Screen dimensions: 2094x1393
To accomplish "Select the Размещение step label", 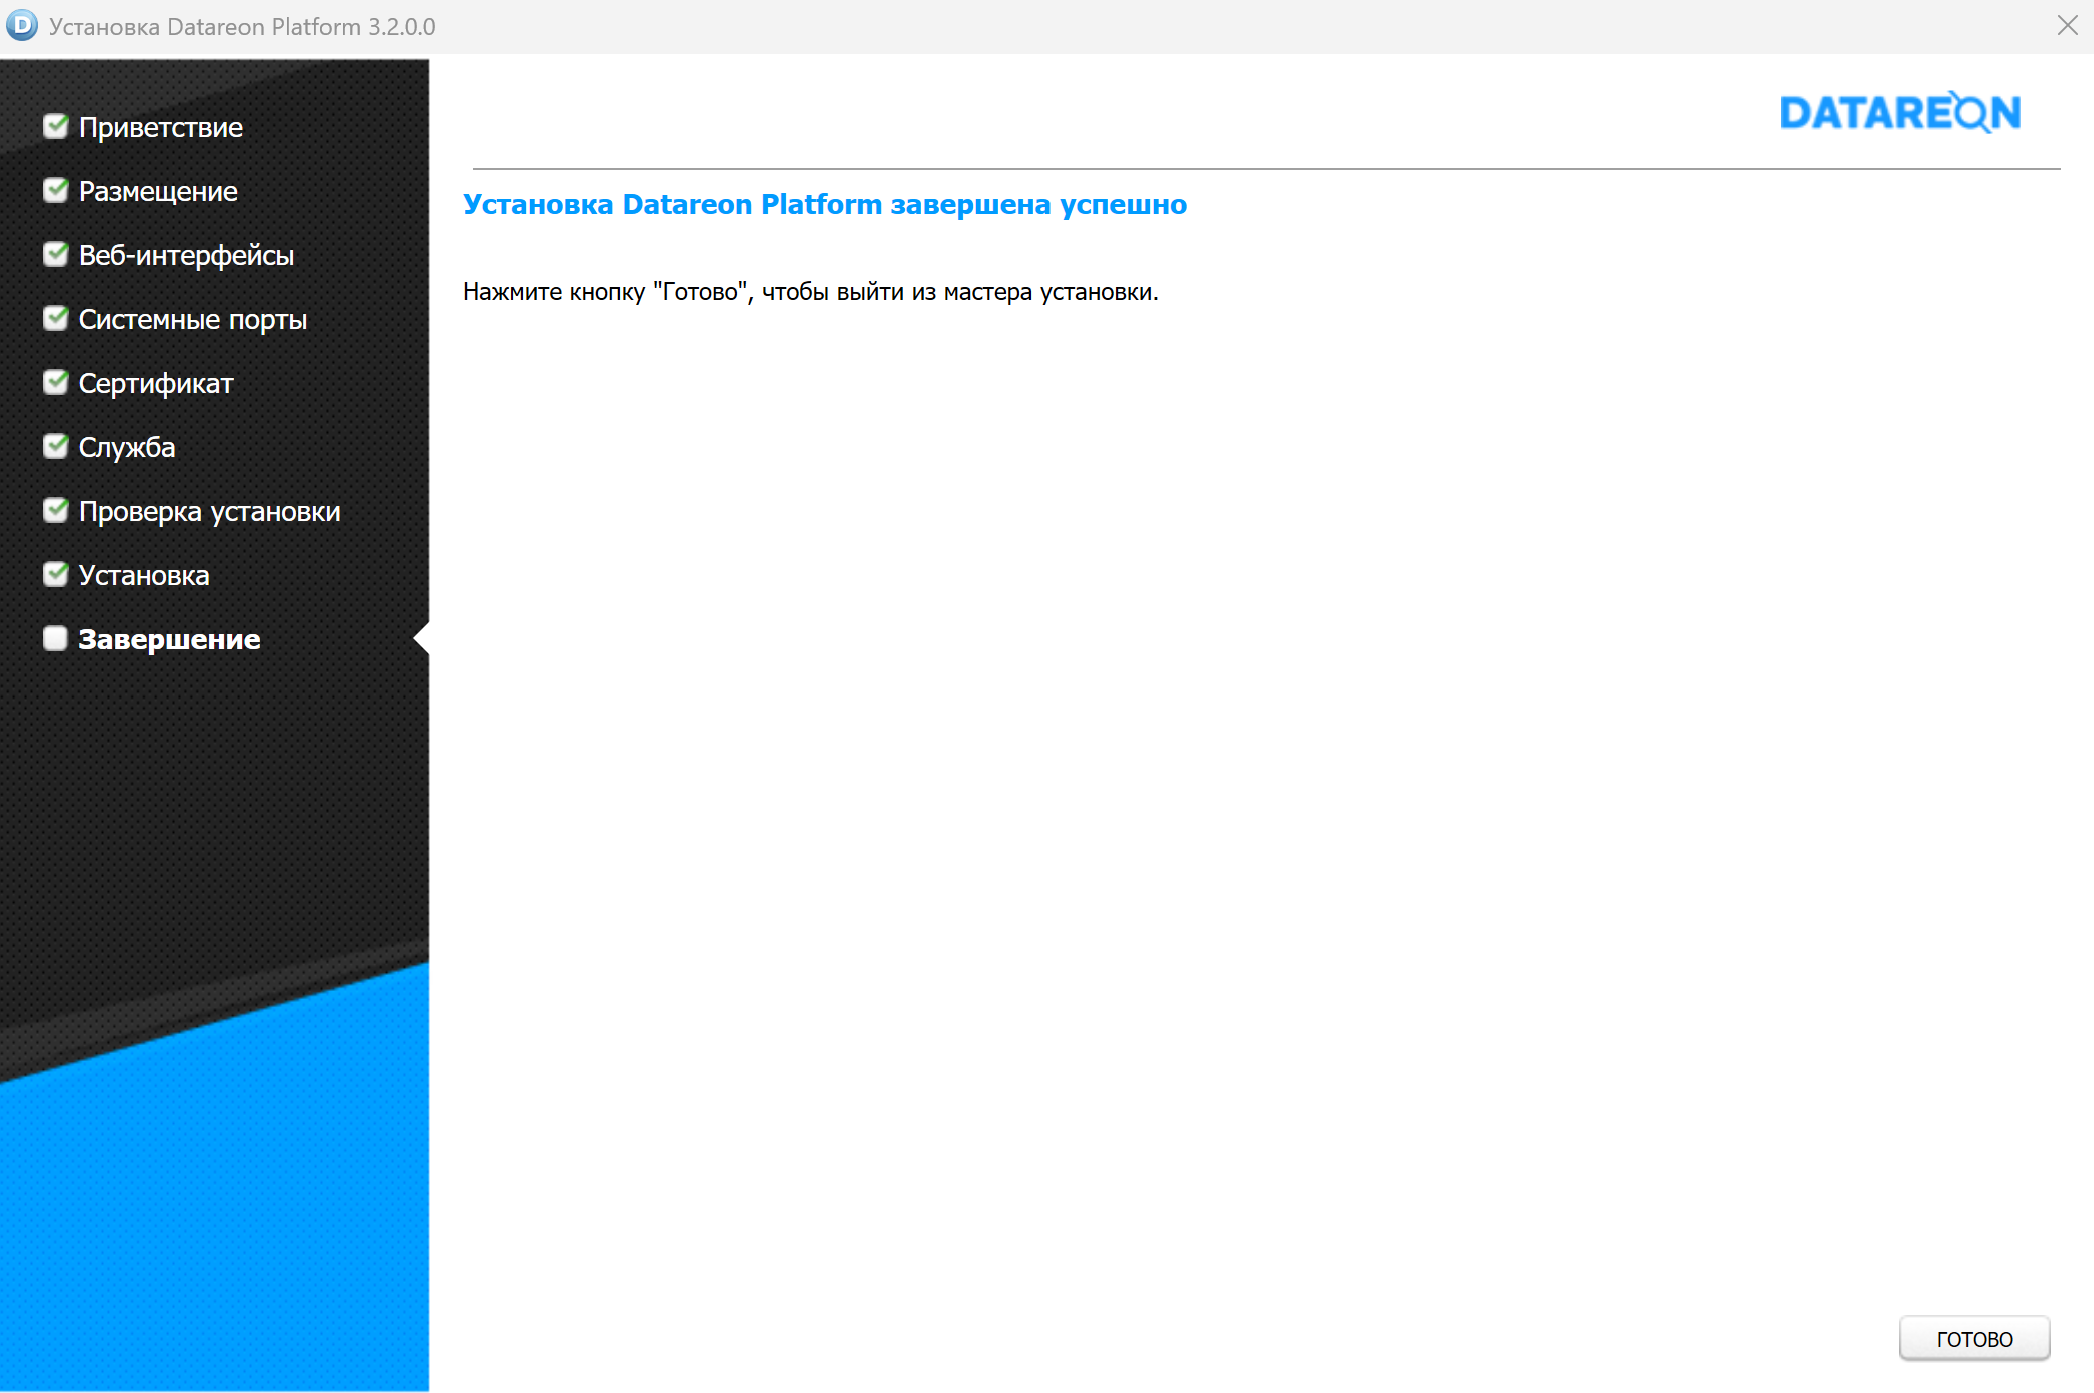I will pyautogui.click(x=158, y=191).
